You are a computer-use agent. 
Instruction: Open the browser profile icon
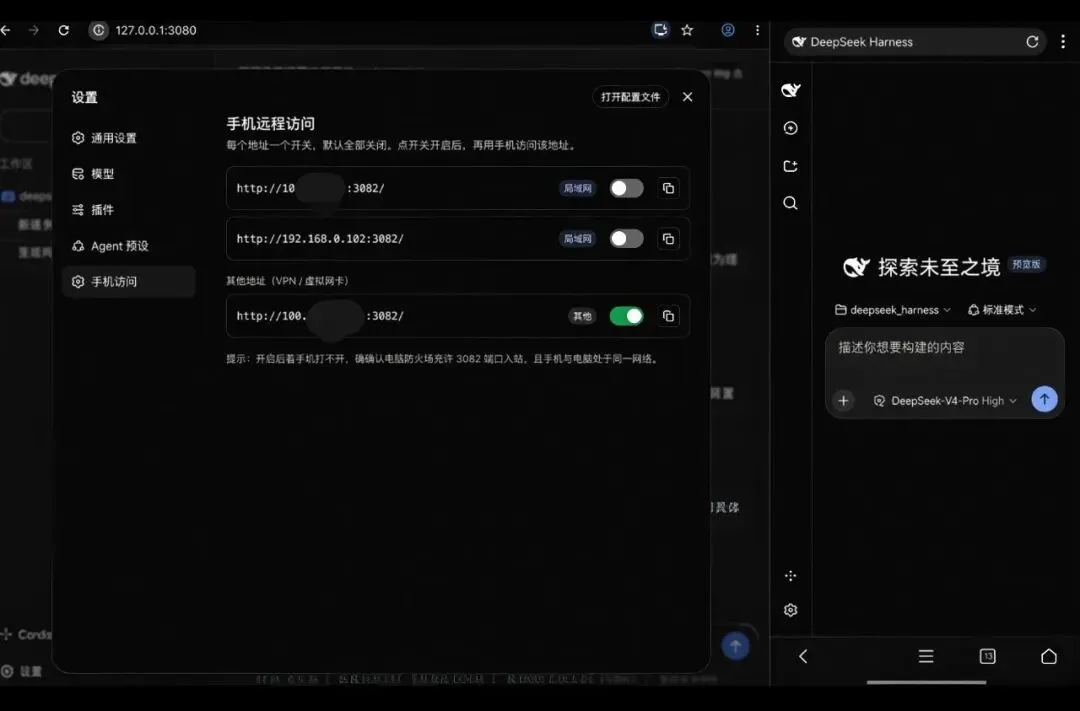pyautogui.click(x=727, y=30)
